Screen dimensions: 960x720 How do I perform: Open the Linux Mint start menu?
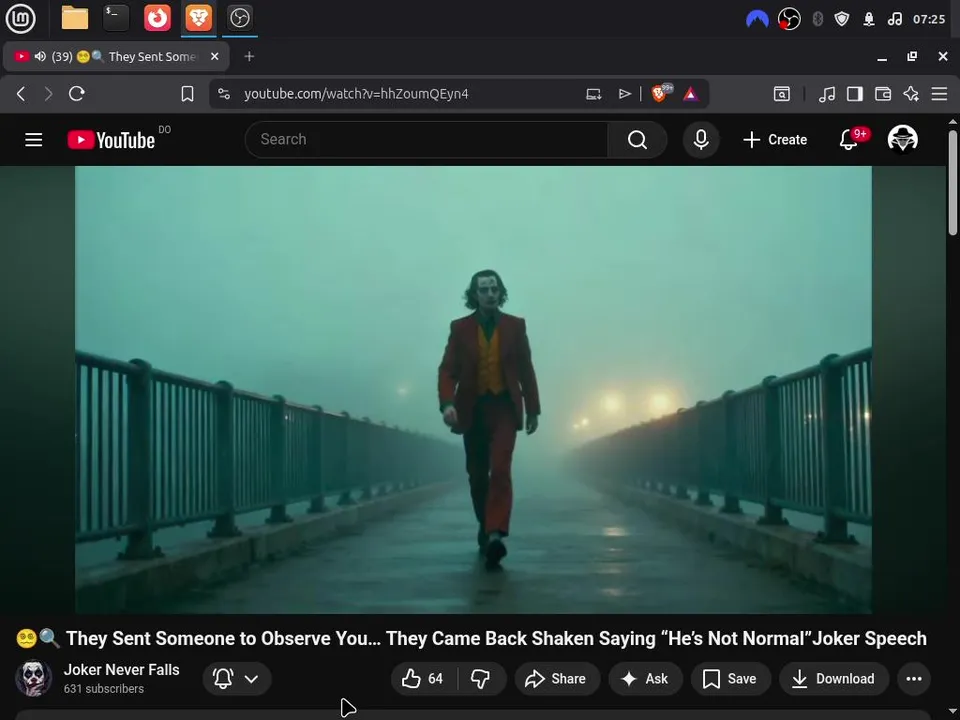pyautogui.click(x=21, y=18)
